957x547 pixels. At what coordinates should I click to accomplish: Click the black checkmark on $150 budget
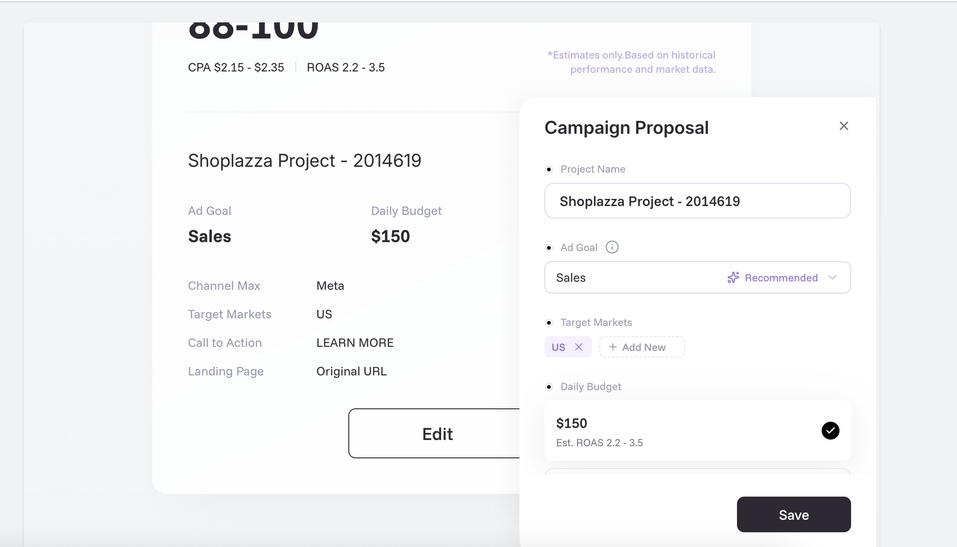pos(830,430)
